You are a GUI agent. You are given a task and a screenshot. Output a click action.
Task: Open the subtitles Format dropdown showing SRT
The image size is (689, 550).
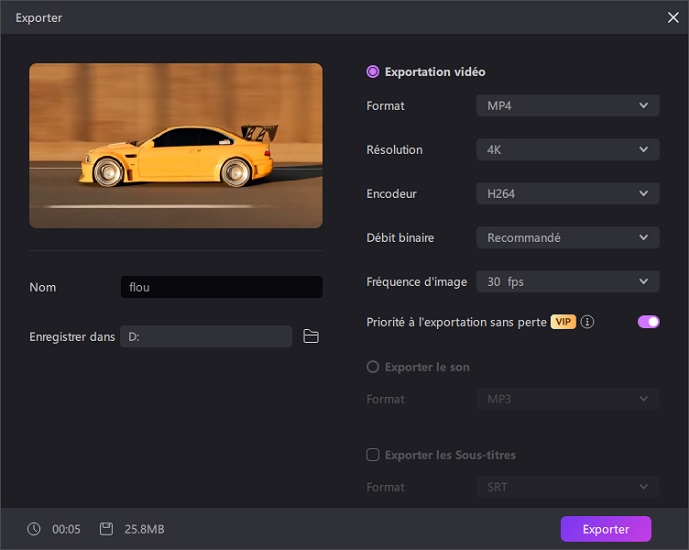point(568,487)
